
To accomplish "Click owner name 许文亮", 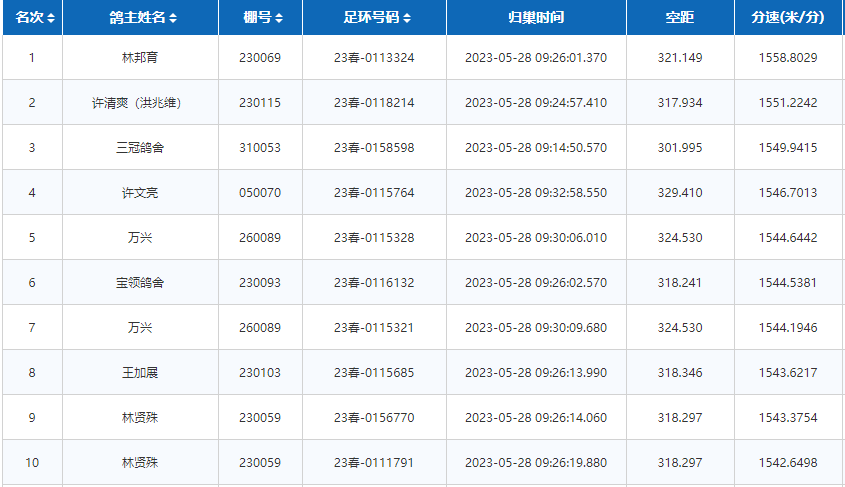I will (x=140, y=193).
